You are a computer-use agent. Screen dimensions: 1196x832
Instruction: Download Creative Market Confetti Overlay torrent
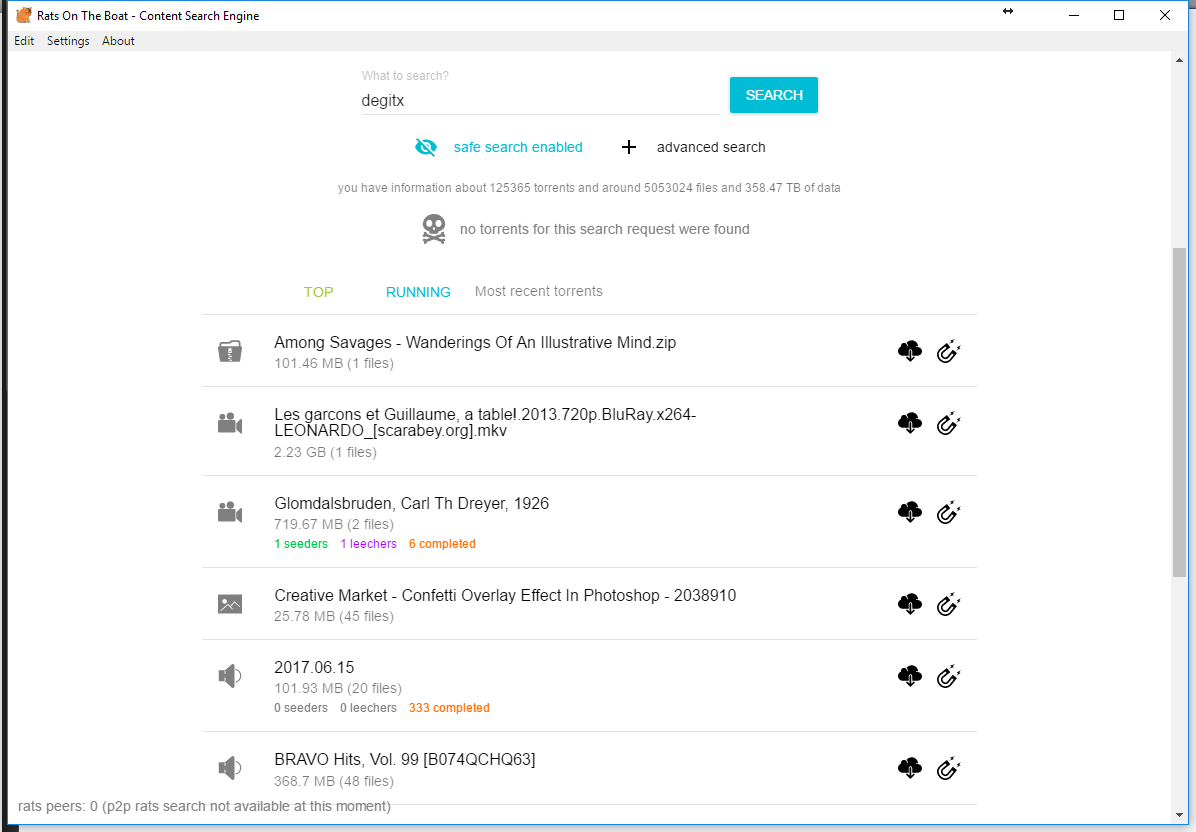pos(909,604)
